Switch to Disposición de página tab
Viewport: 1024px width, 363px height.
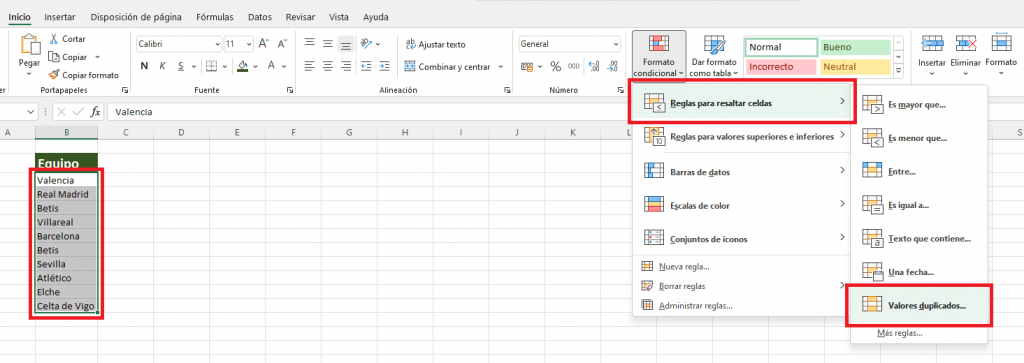(136, 17)
